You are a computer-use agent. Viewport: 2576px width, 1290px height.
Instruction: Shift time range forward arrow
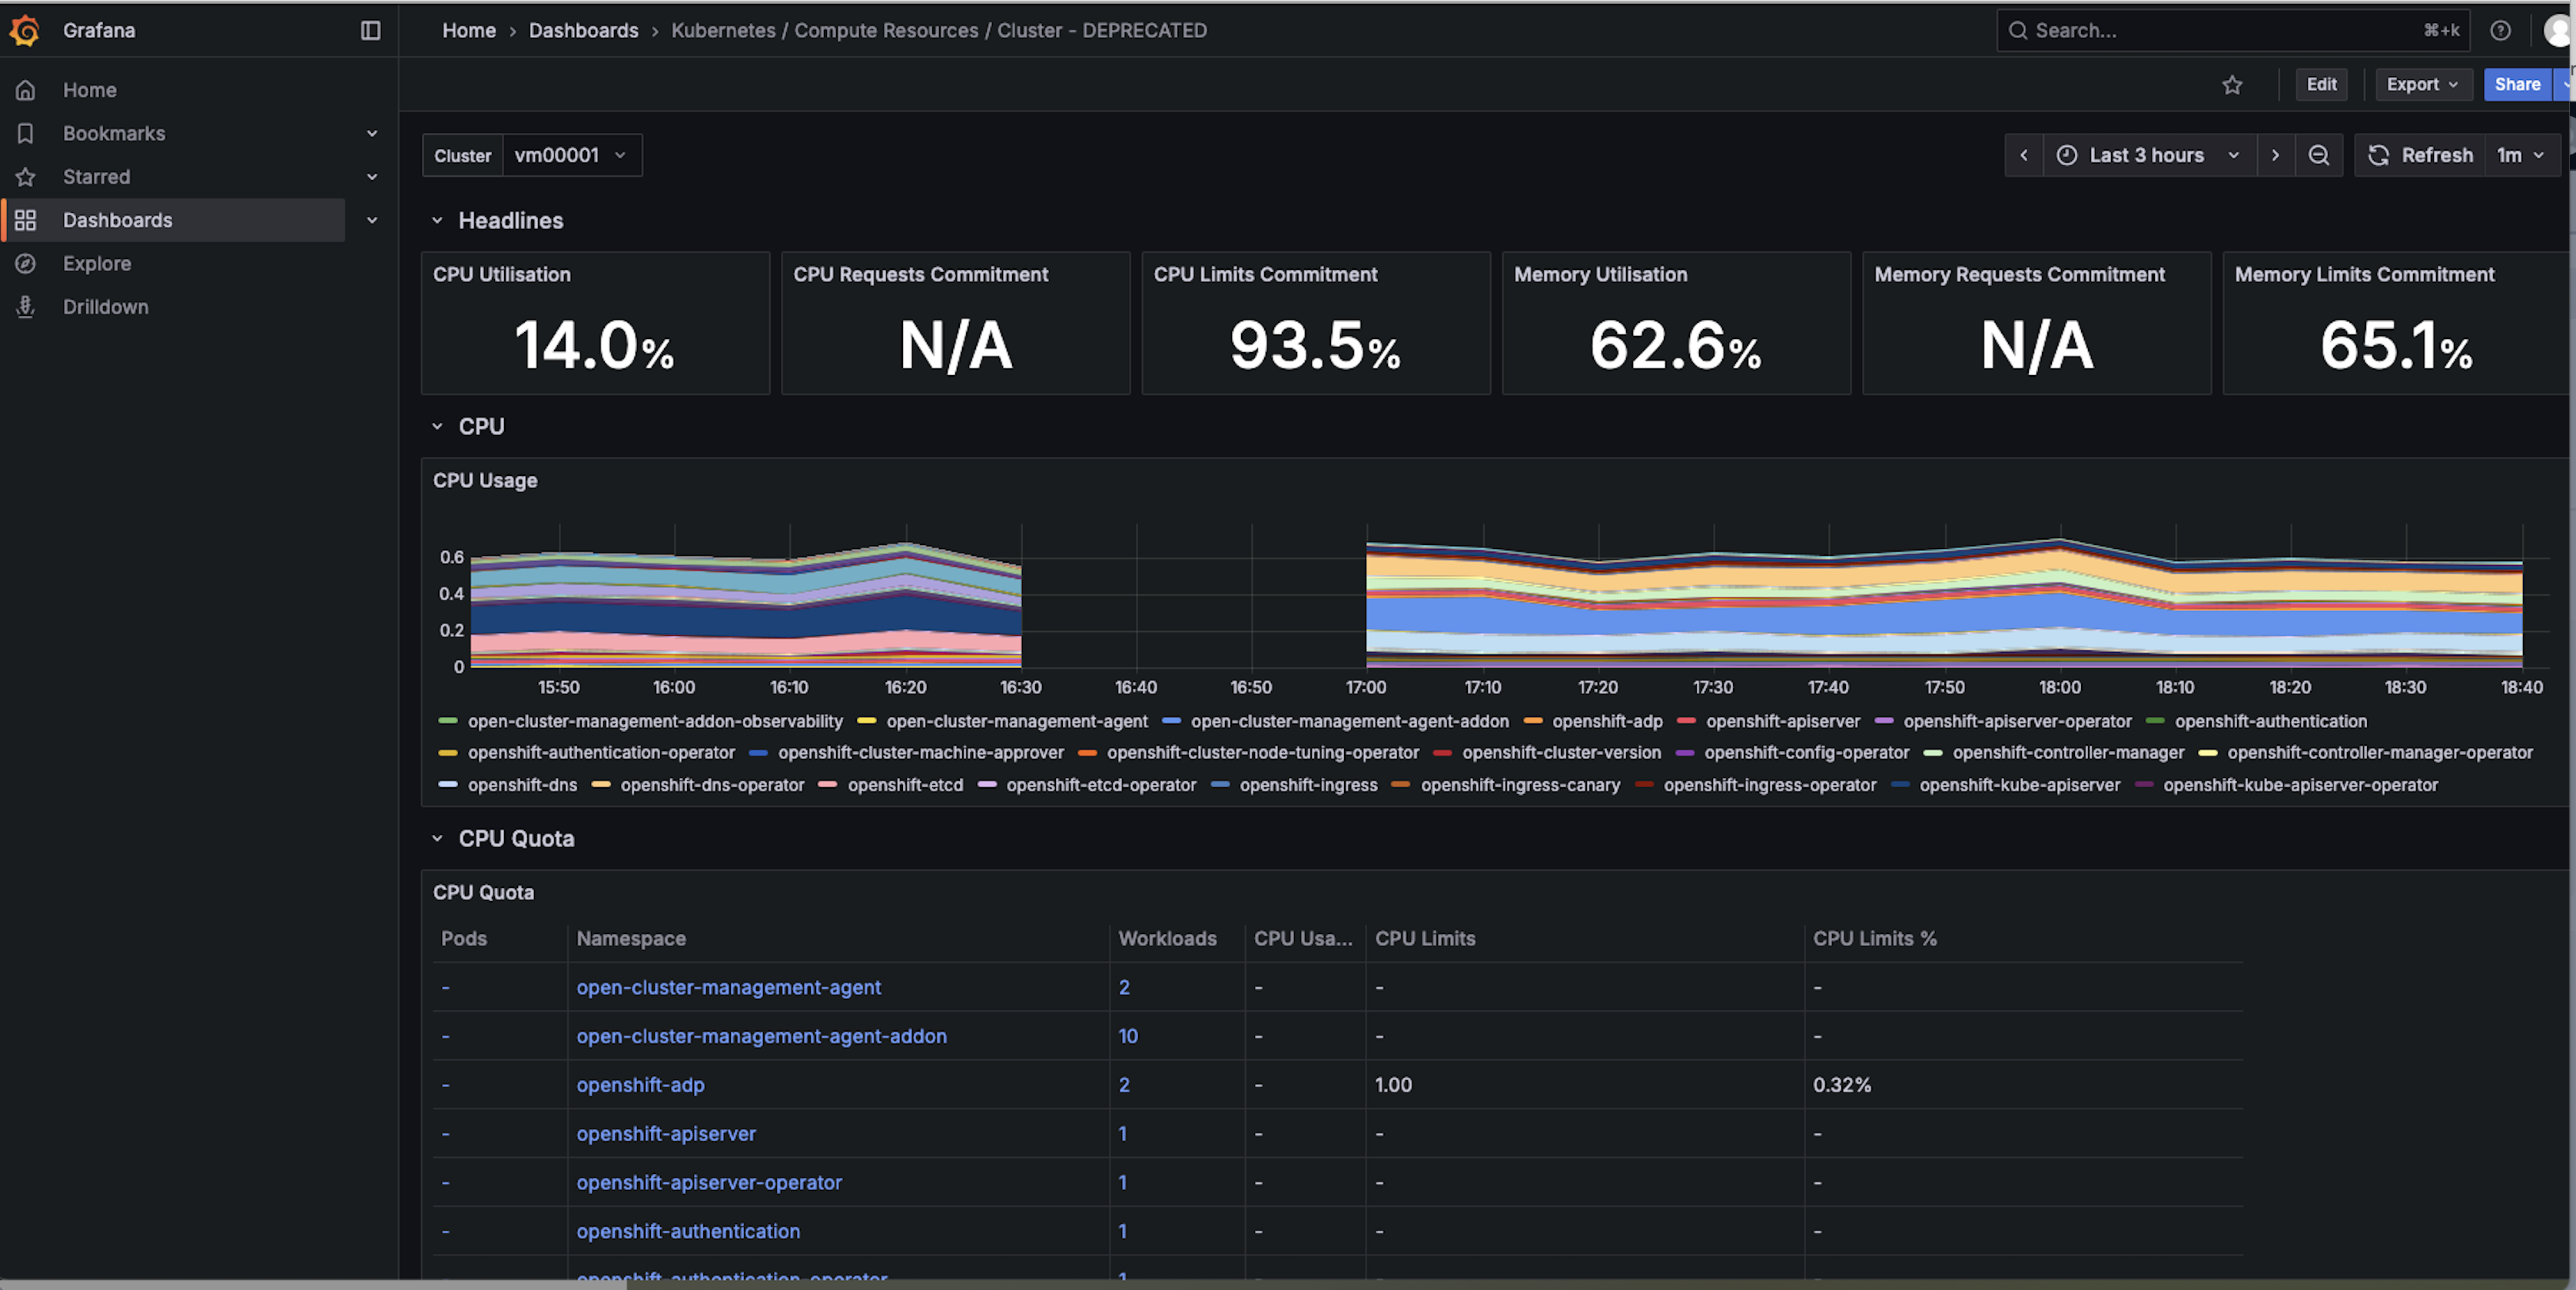click(2275, 155)
